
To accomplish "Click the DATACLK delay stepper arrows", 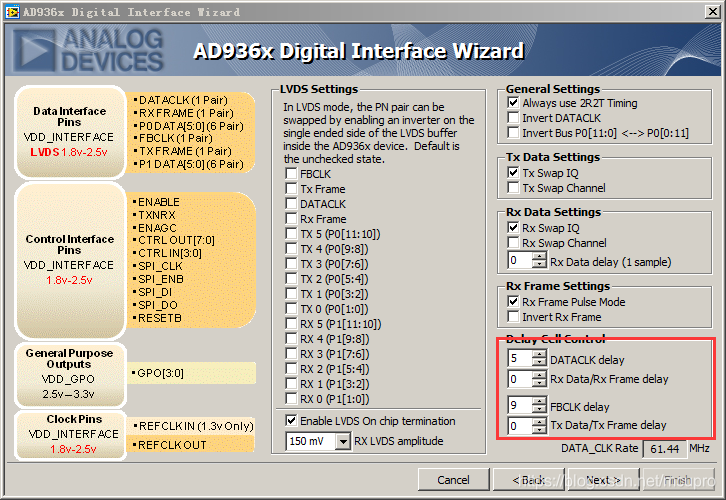I will pyautogui.click(x=539, y=358).
